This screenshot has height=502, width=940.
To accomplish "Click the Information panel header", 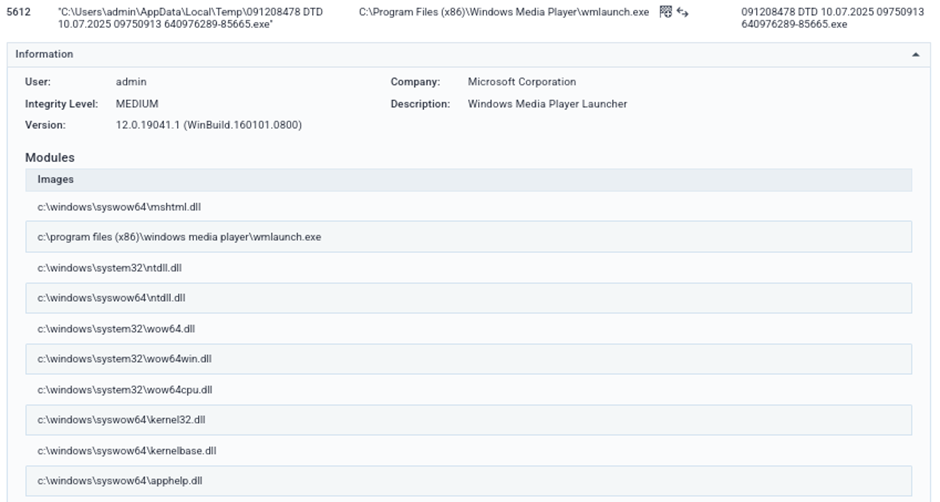I will [x=45, y=54].
